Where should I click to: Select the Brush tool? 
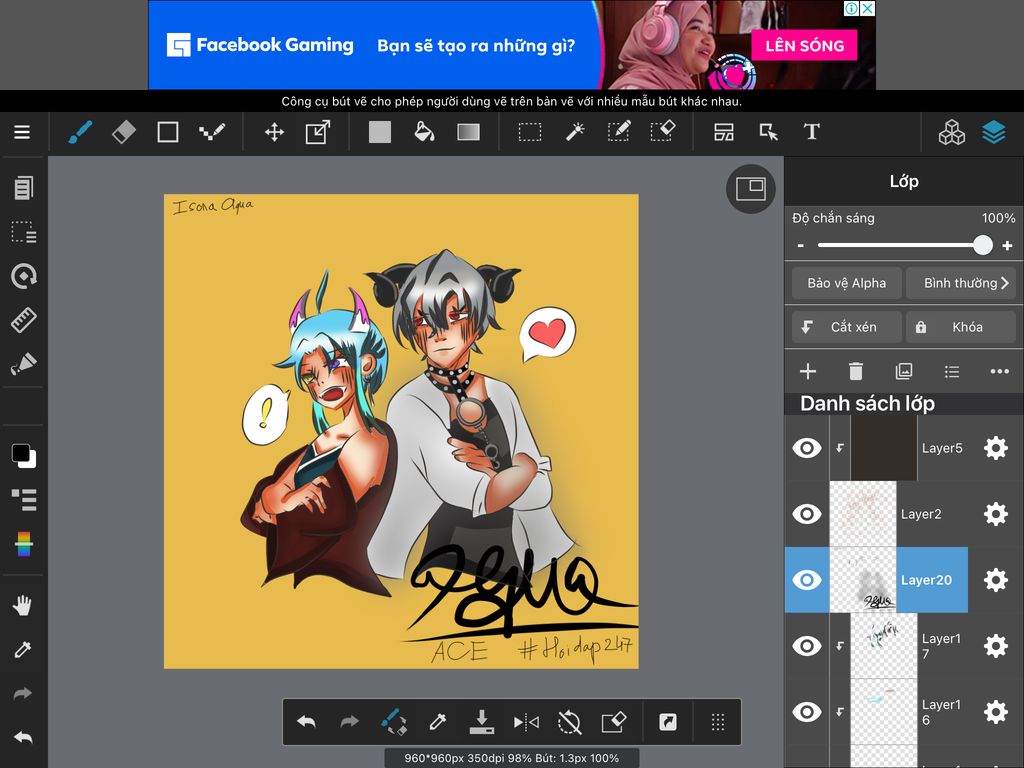80,133
